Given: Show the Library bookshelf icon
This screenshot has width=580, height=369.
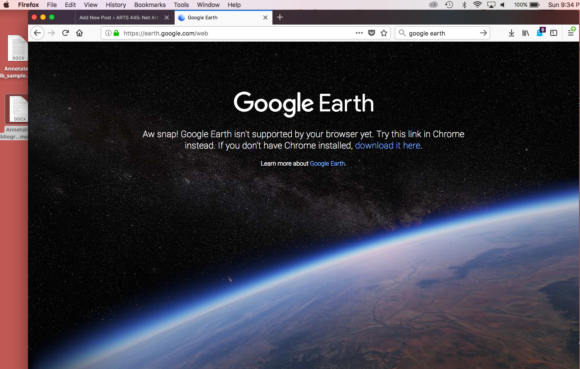Looking at the screenshot, I should (x=525, y=33).
